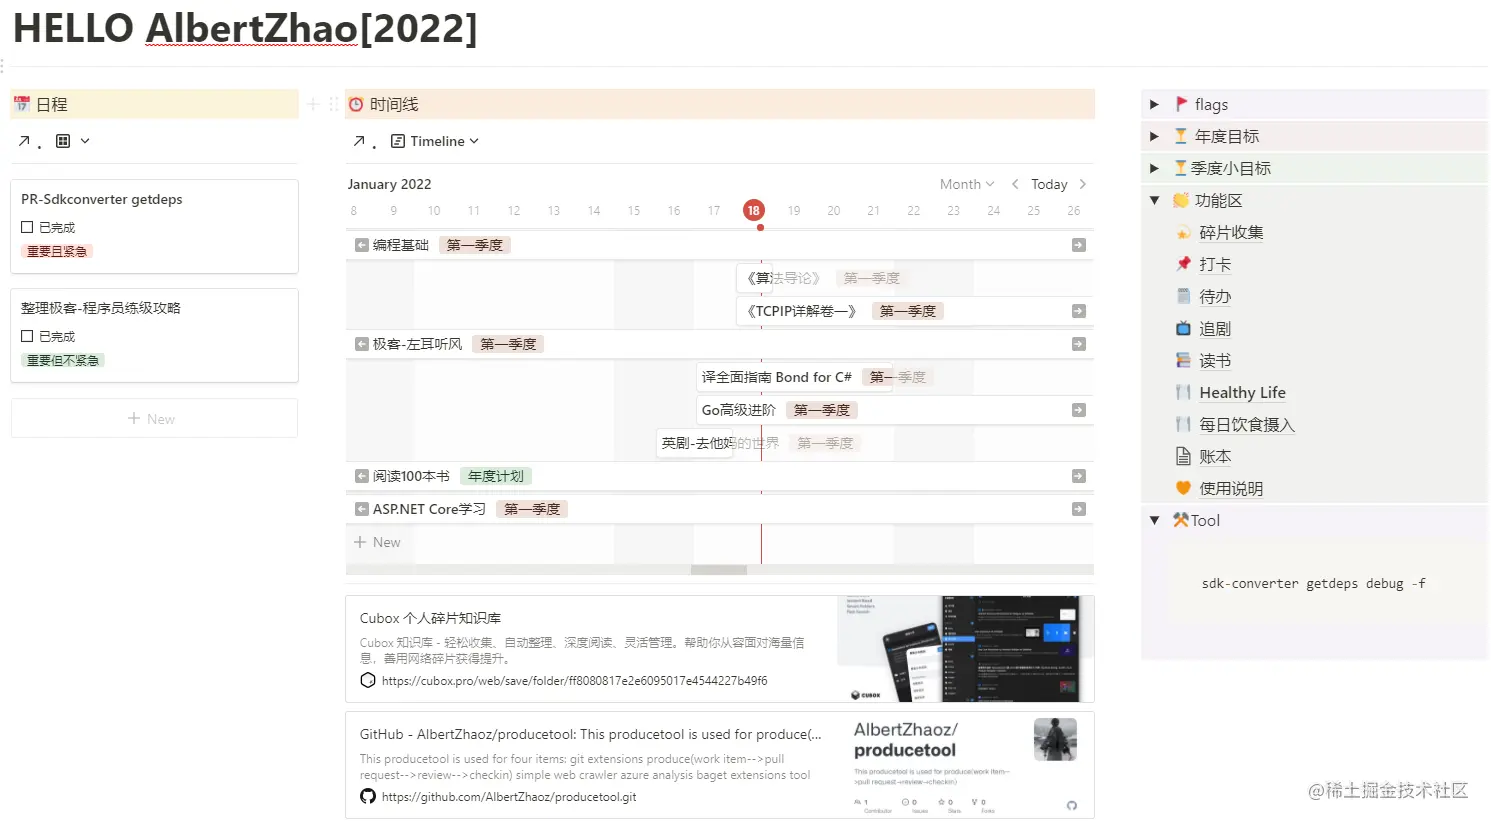Screen dimensions: 1491x823
Task: Click the timeline horizontal scrollbar thumb
Action: pyautogui.click(x=719, y=570)
